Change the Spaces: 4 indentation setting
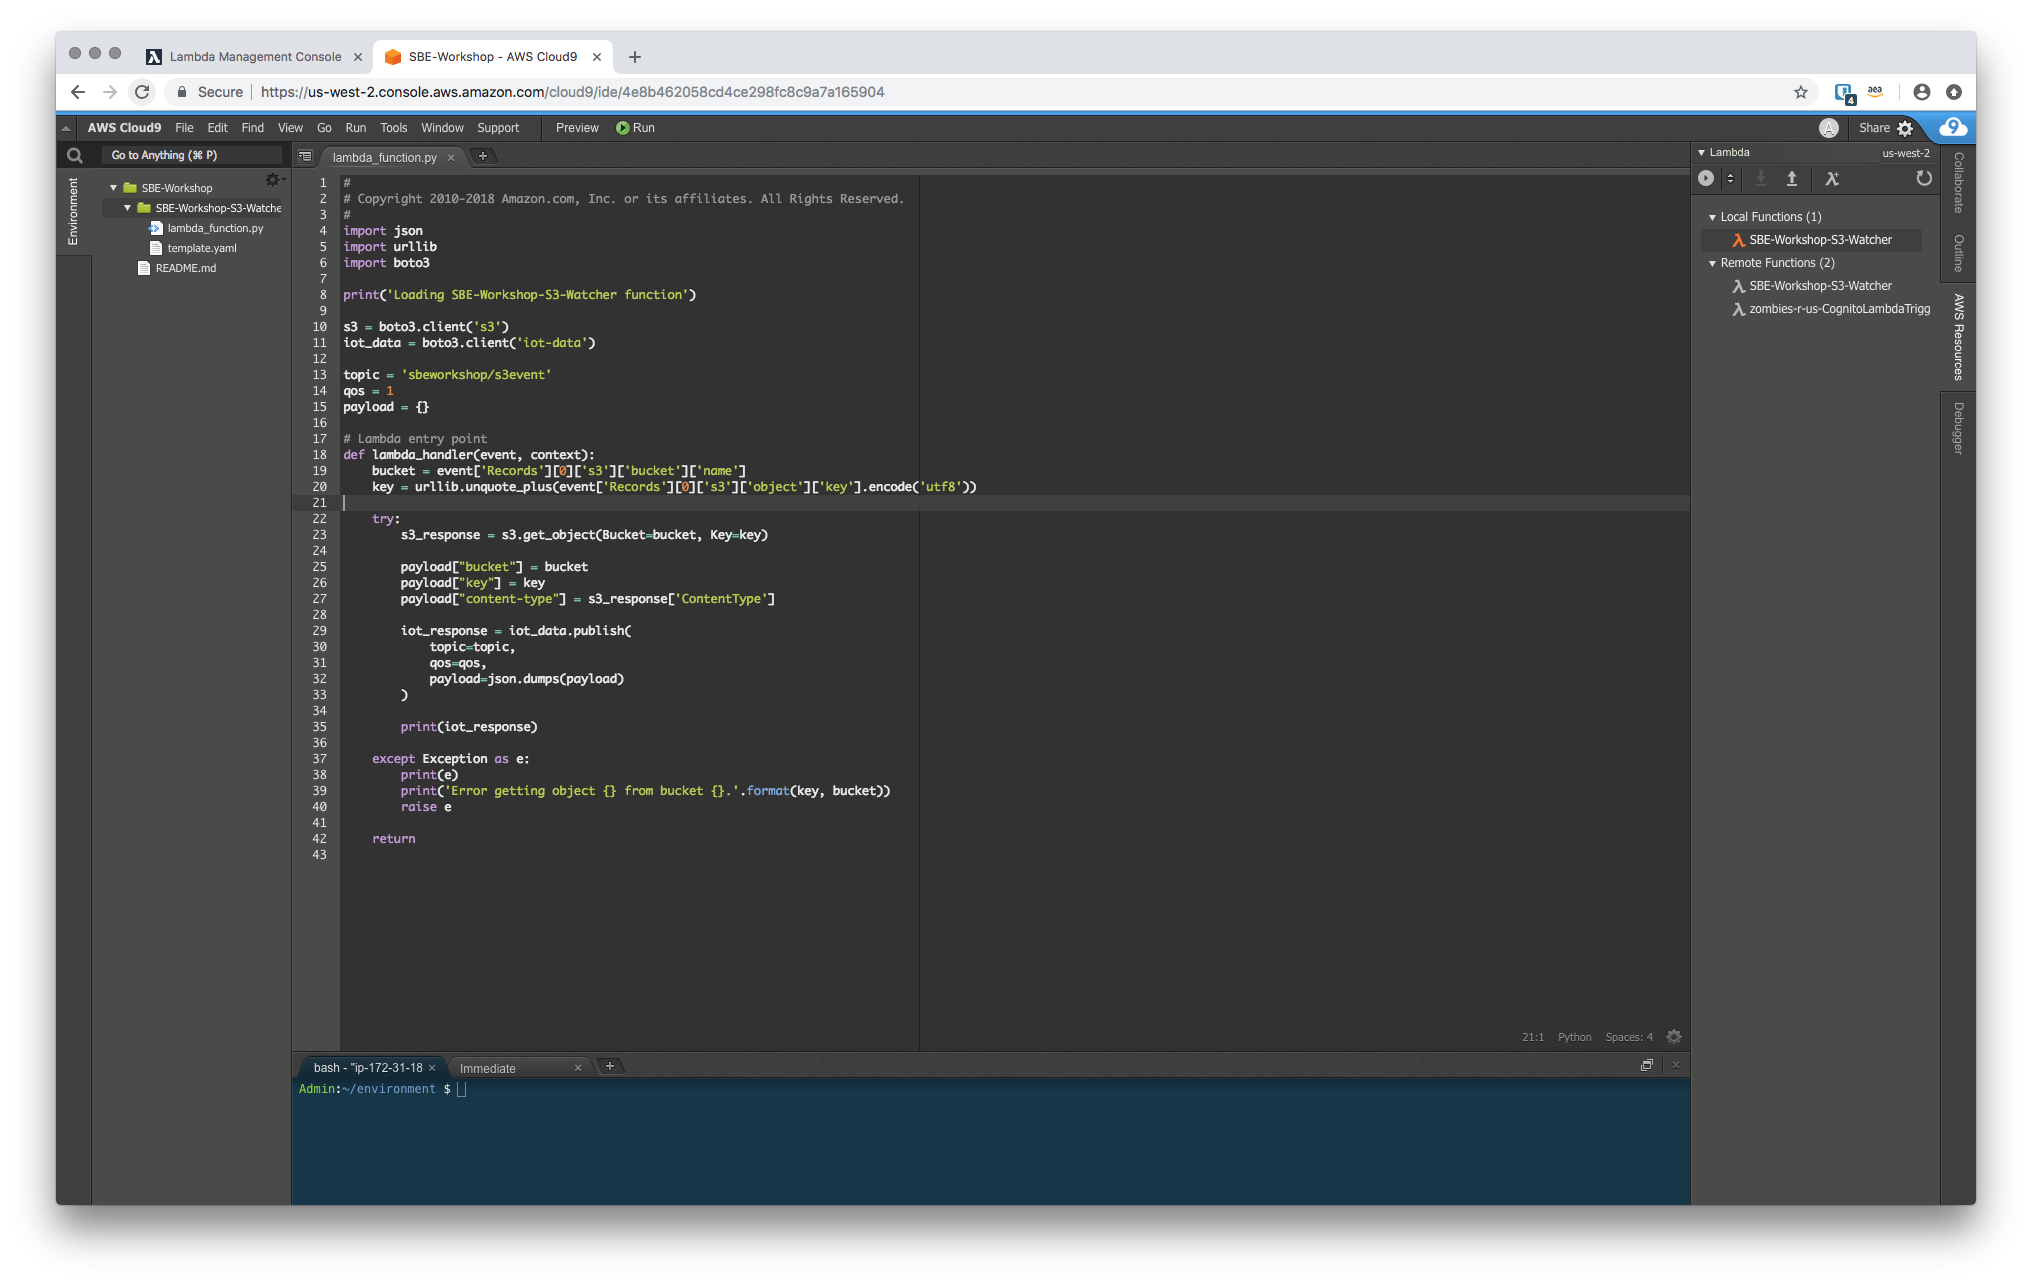This screenshot has width=2032, height=1285. [x=1629, y=1037]
